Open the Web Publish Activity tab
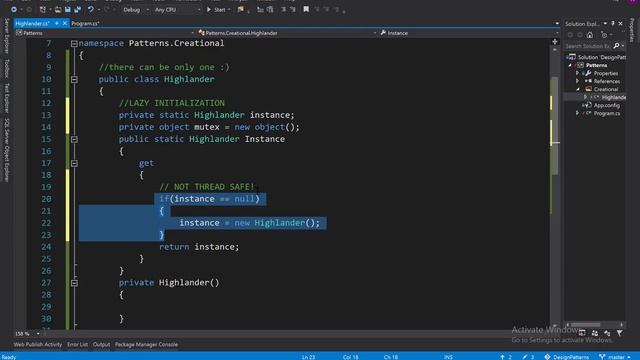 [38, 344]
